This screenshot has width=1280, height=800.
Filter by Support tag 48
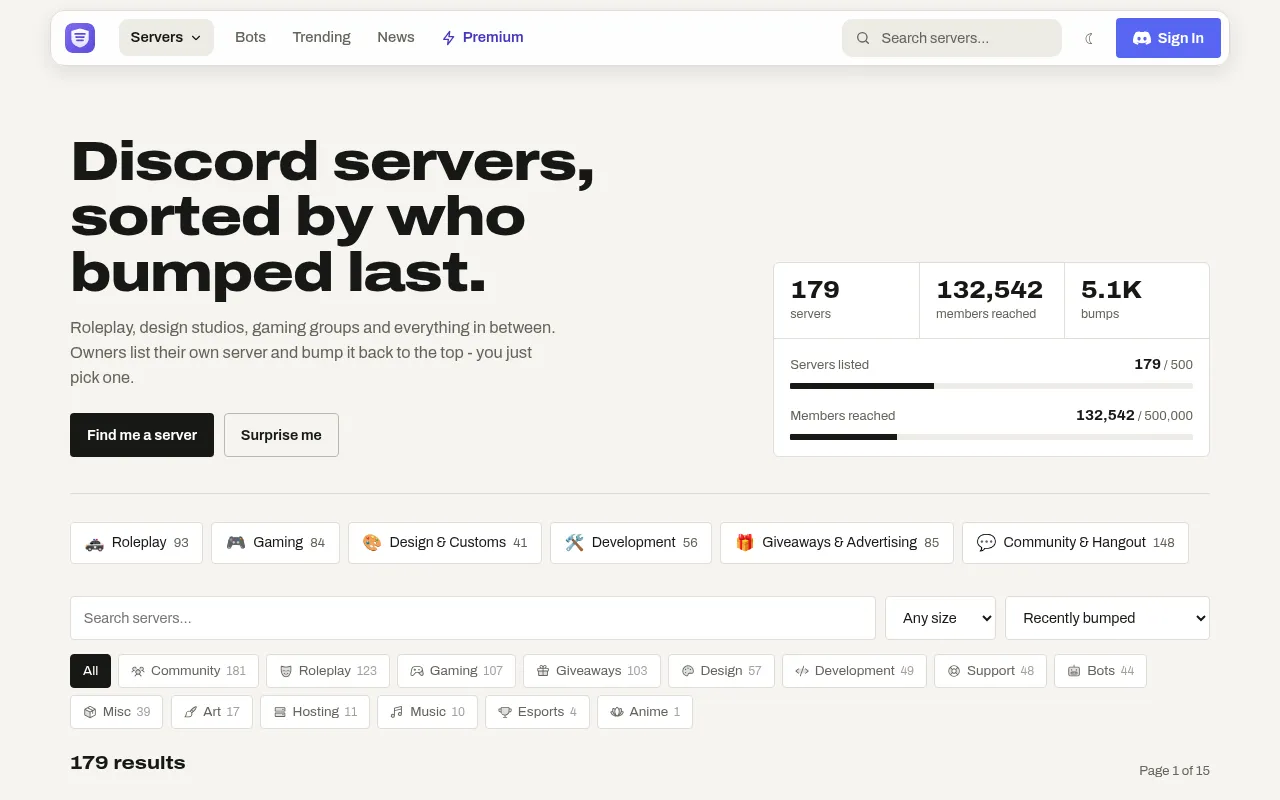(x=990, y=671)
